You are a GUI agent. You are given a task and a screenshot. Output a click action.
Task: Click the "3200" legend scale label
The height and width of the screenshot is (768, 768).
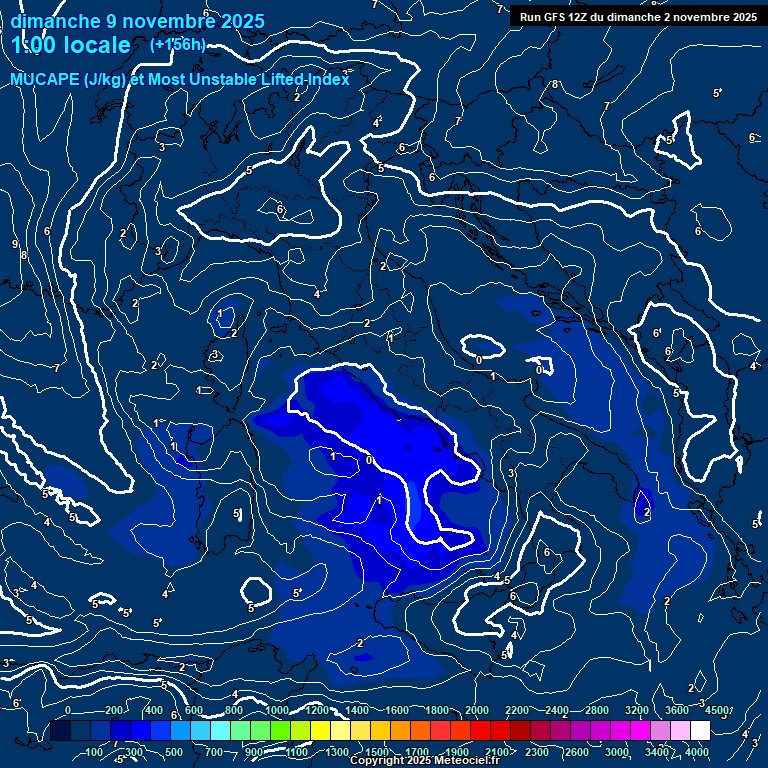pos(637,710)
